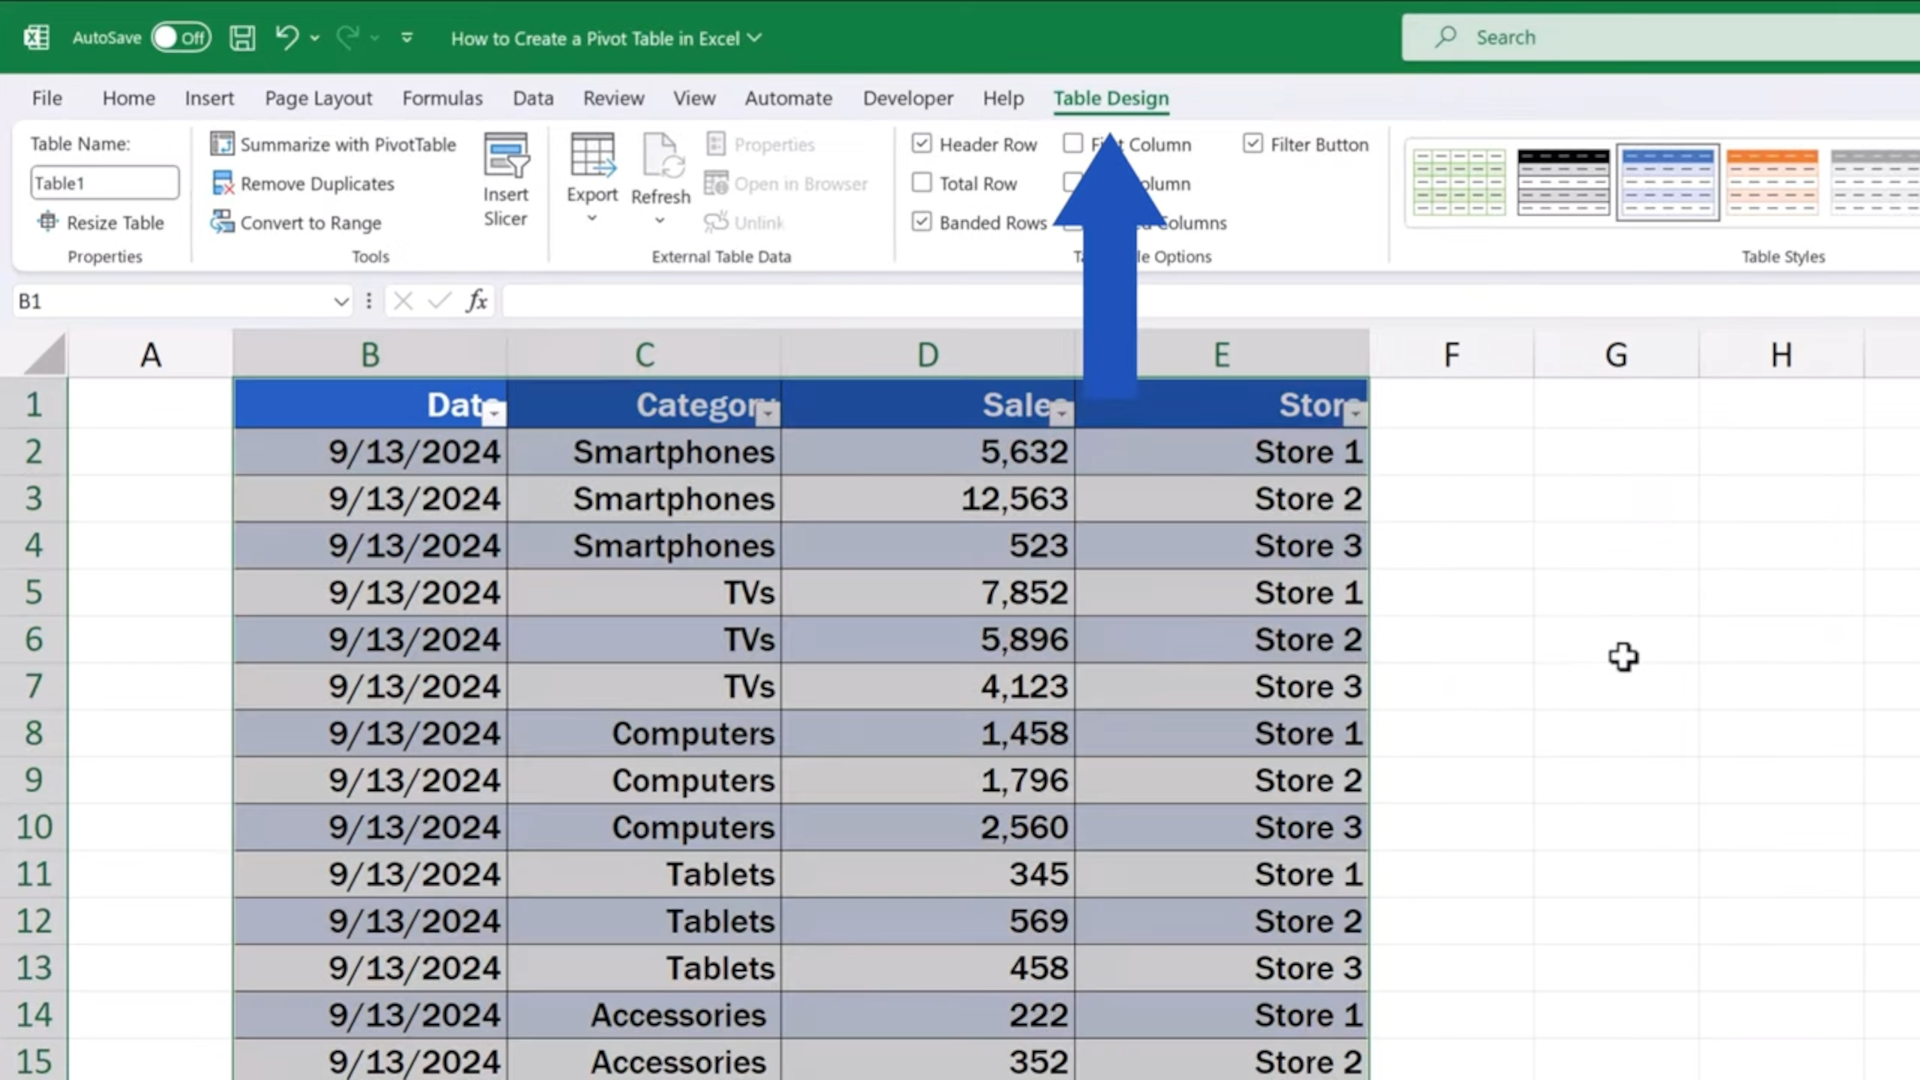
Task: Click the Save icon
Action: pyautogui.click(x=242, y=37)
